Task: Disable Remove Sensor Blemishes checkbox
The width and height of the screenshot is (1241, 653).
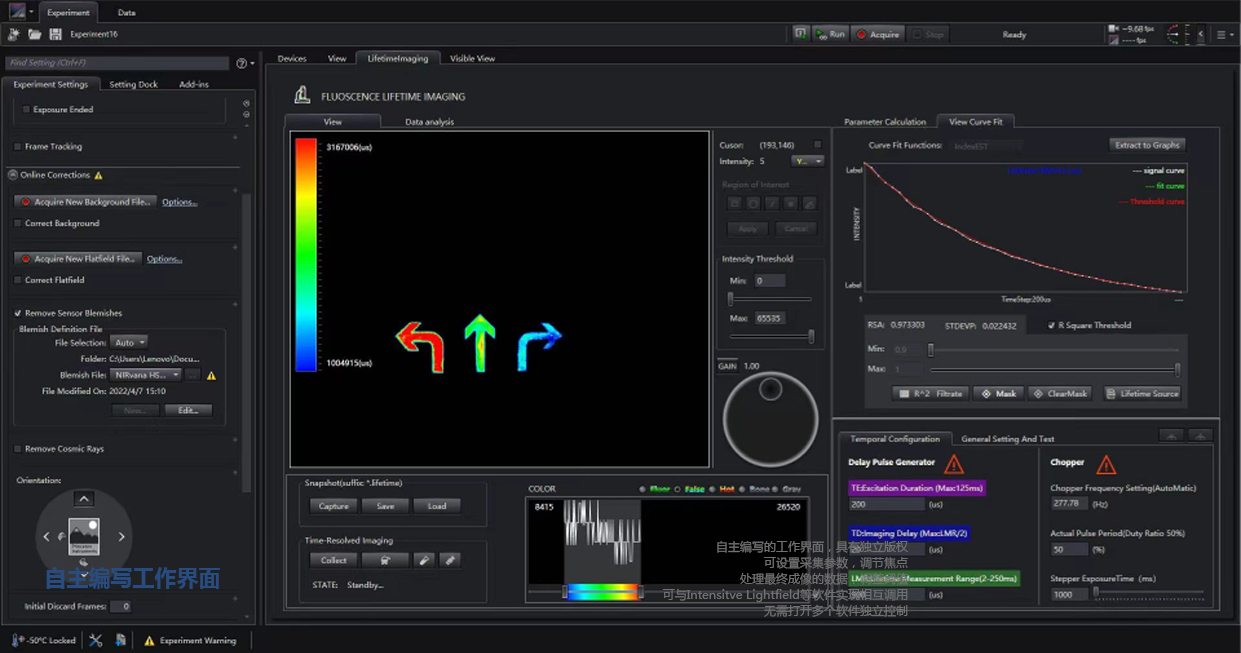Action: pyautogui.click(x=18, y=313)
